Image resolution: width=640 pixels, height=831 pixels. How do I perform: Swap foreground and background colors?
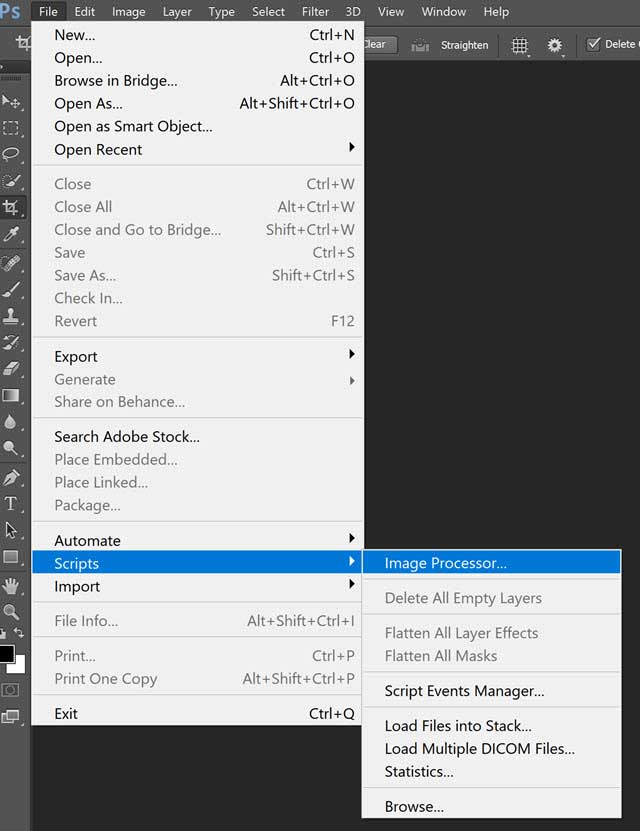point(18,629)
